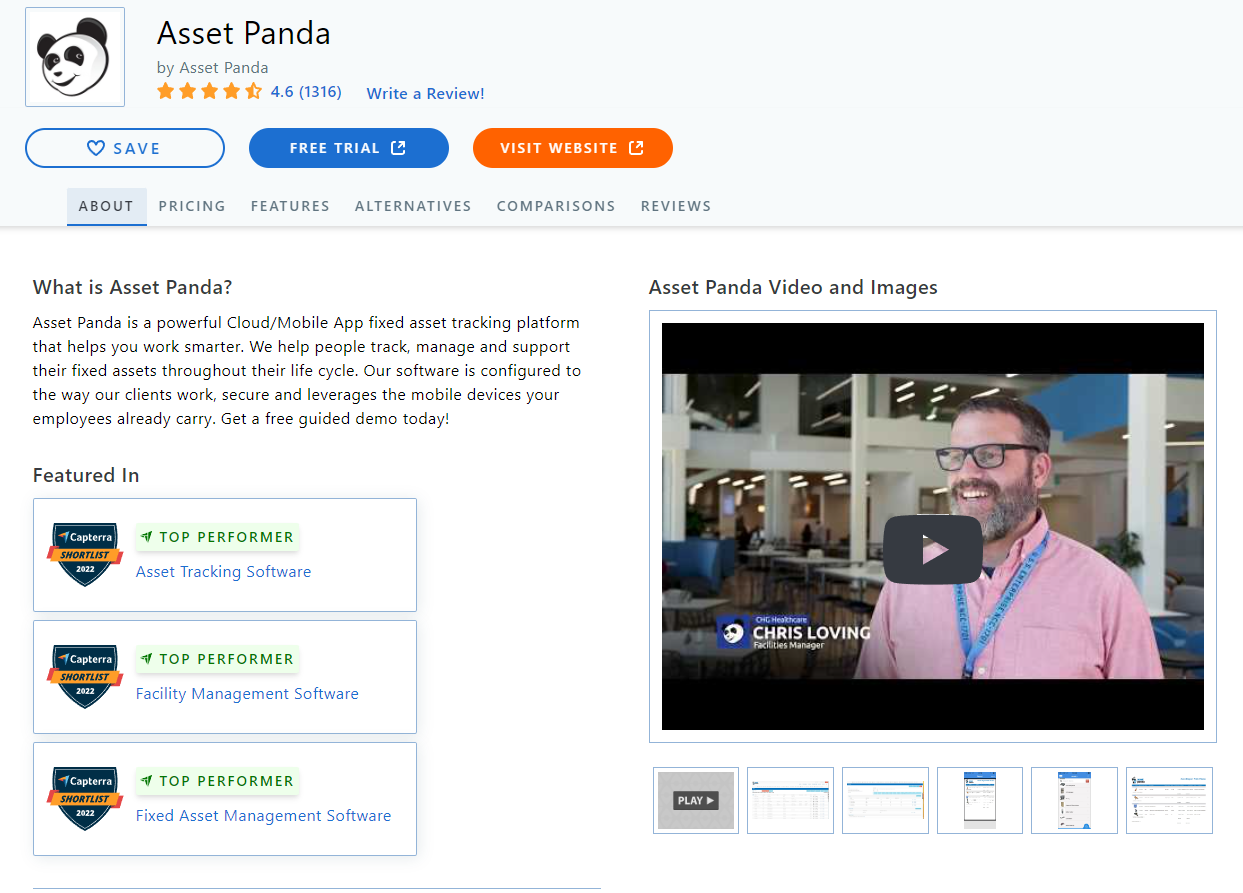This screenshot has width=1243, height=893.
Task: Click the Capterra Shortlist badge for Facility Management
Action: (85, 676)
